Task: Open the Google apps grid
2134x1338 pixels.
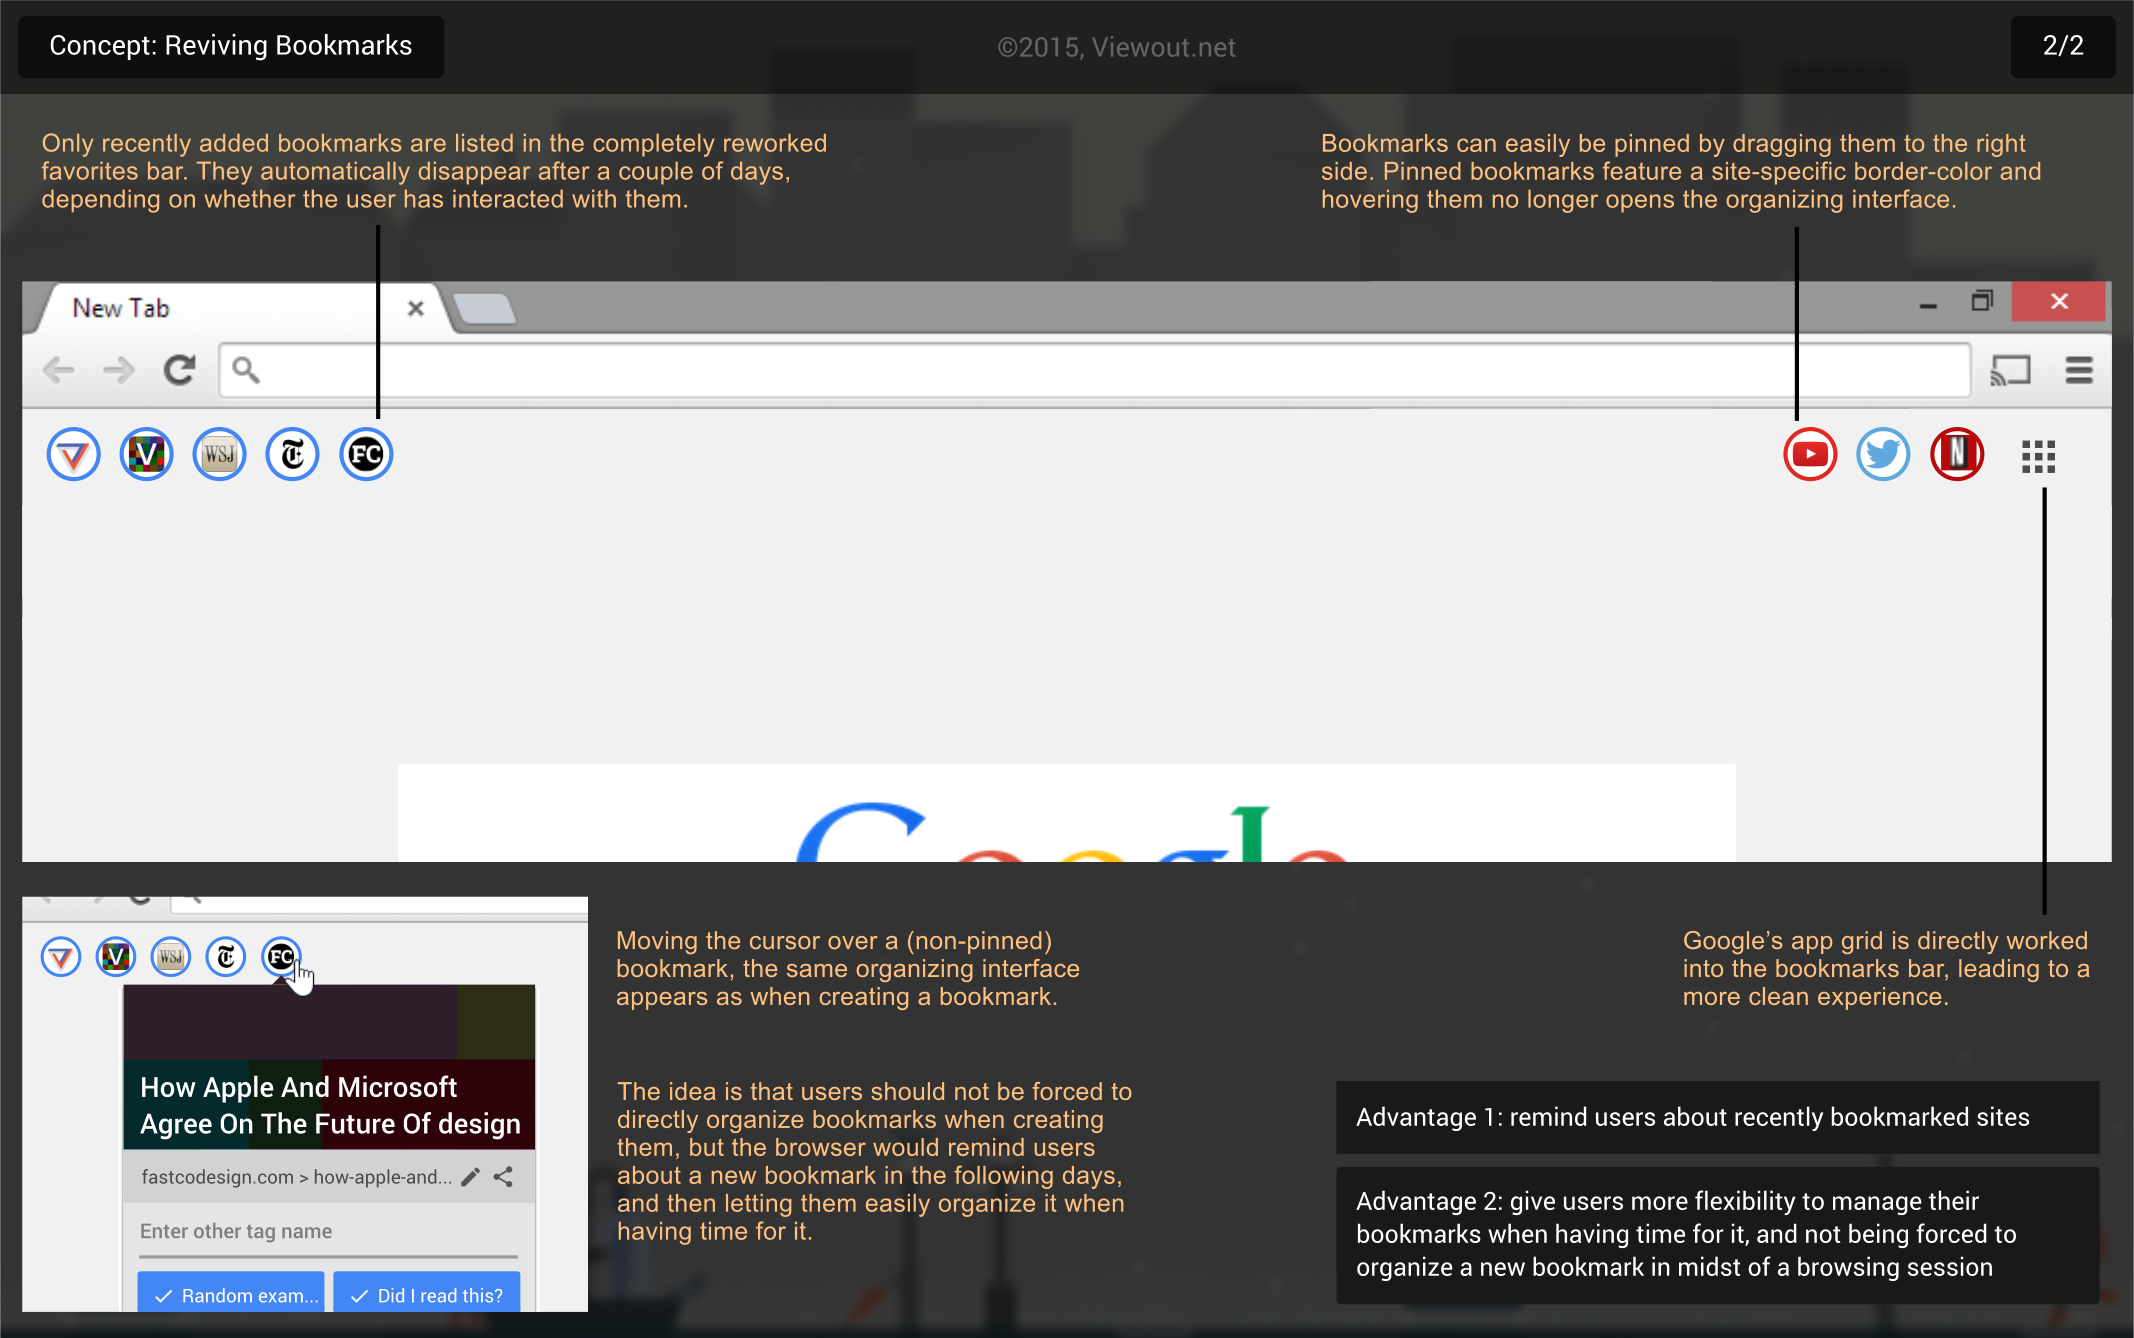Action: [2038, 457]
